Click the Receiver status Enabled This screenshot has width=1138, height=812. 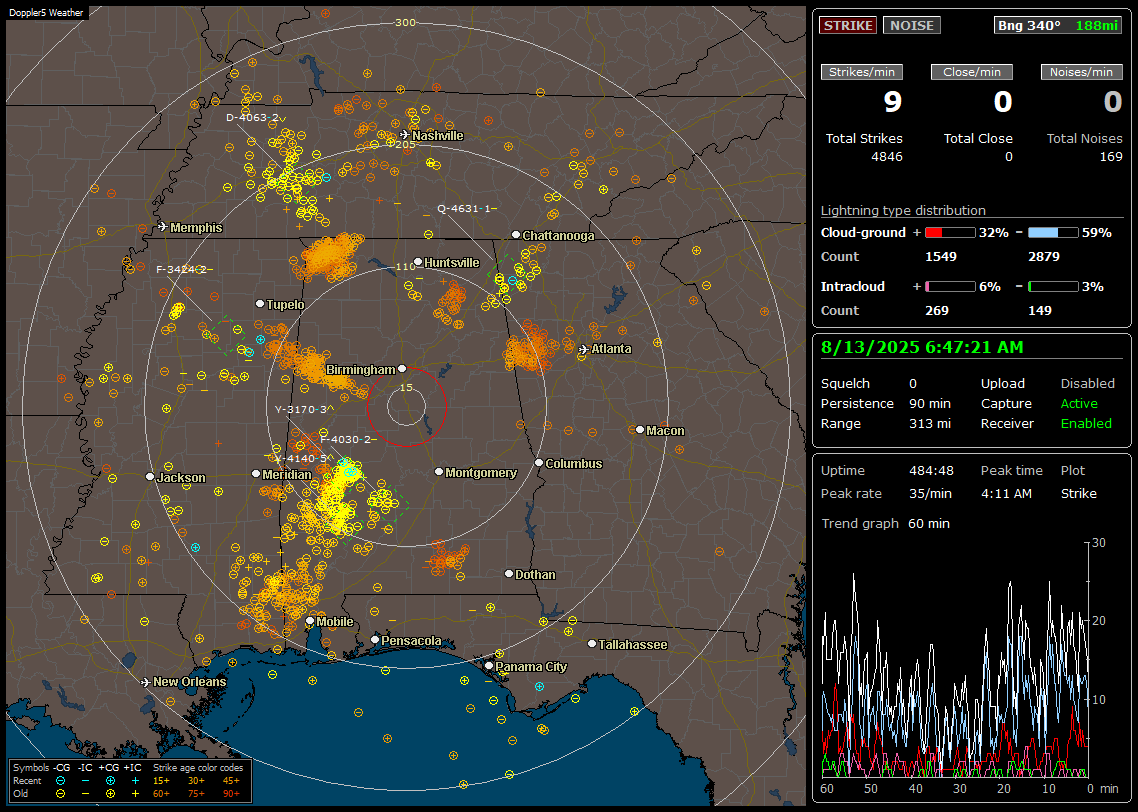(x=1086, y=423)
